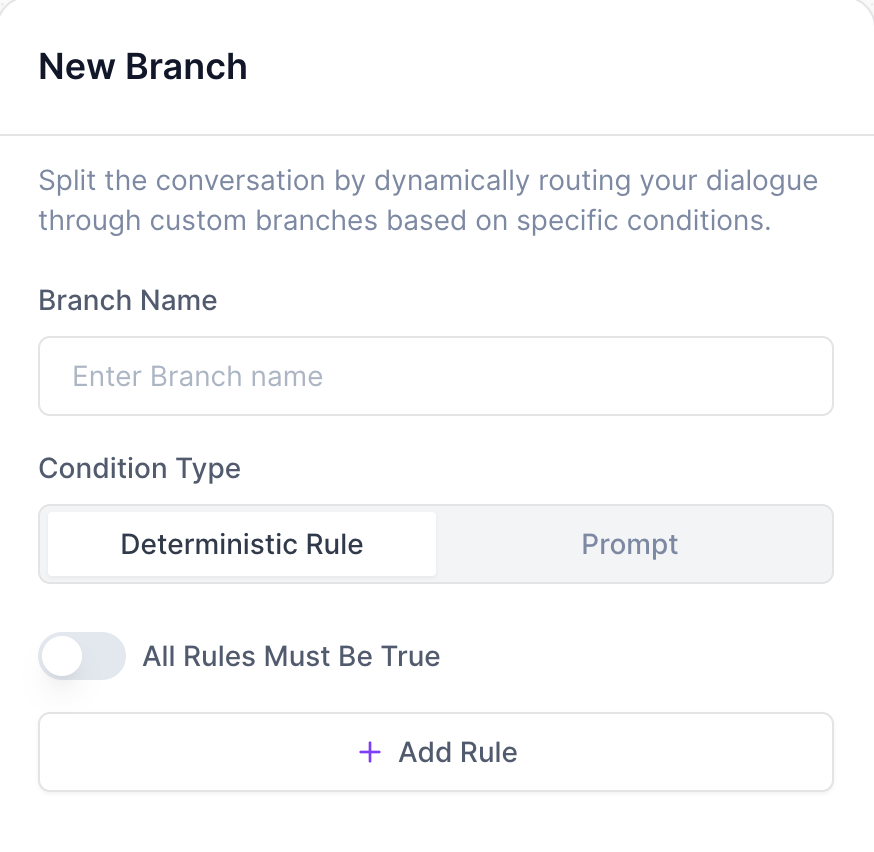Viewport: 874px width, 852px height.
Task: Toggle the All Rules Must Be True switch
Action: pos(82,656)
